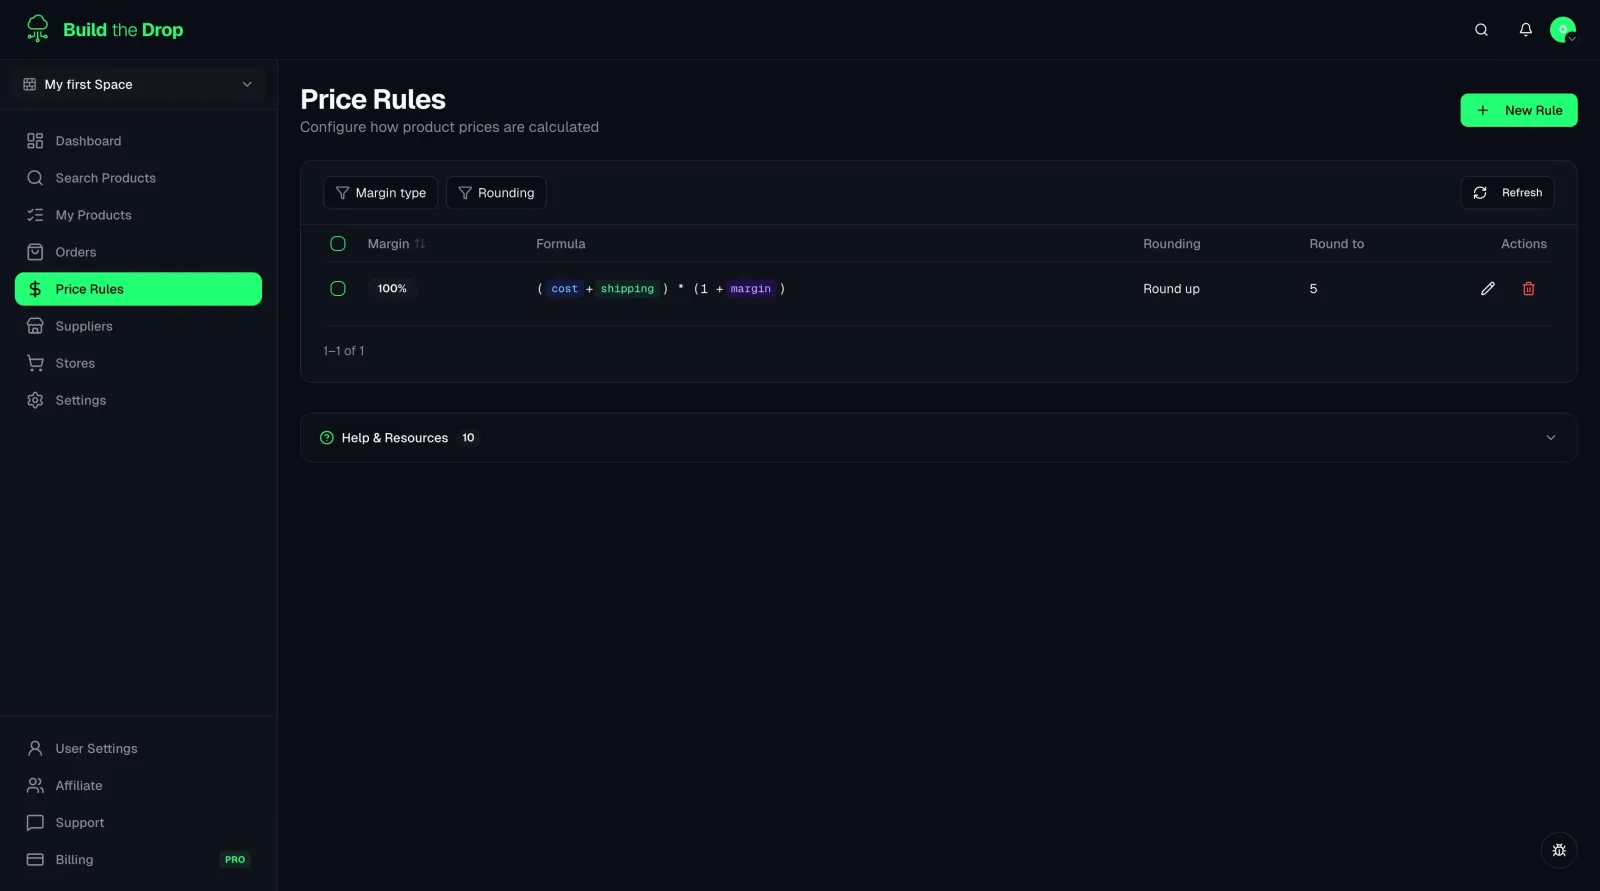Click the 1–1 of 1 pagination text
This screenshot has width=1600, height=891.
click(x=344, y=351)
